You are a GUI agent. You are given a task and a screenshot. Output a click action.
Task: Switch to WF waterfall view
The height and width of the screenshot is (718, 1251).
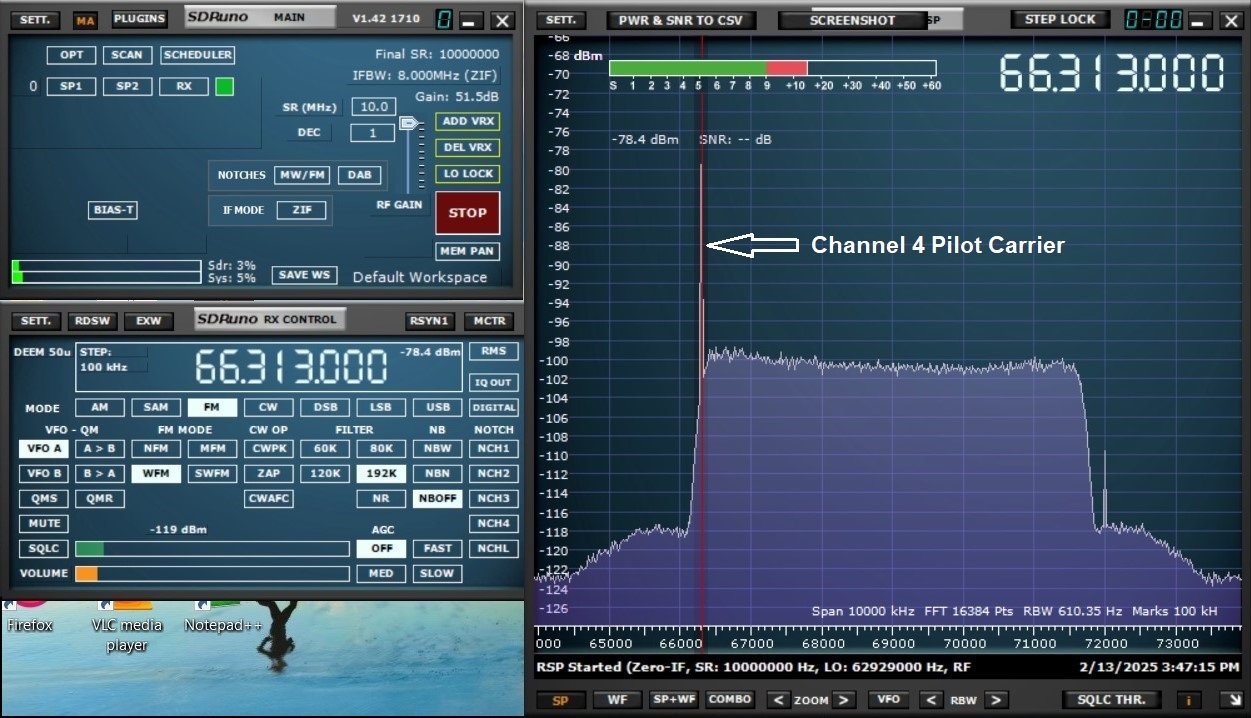618,700
